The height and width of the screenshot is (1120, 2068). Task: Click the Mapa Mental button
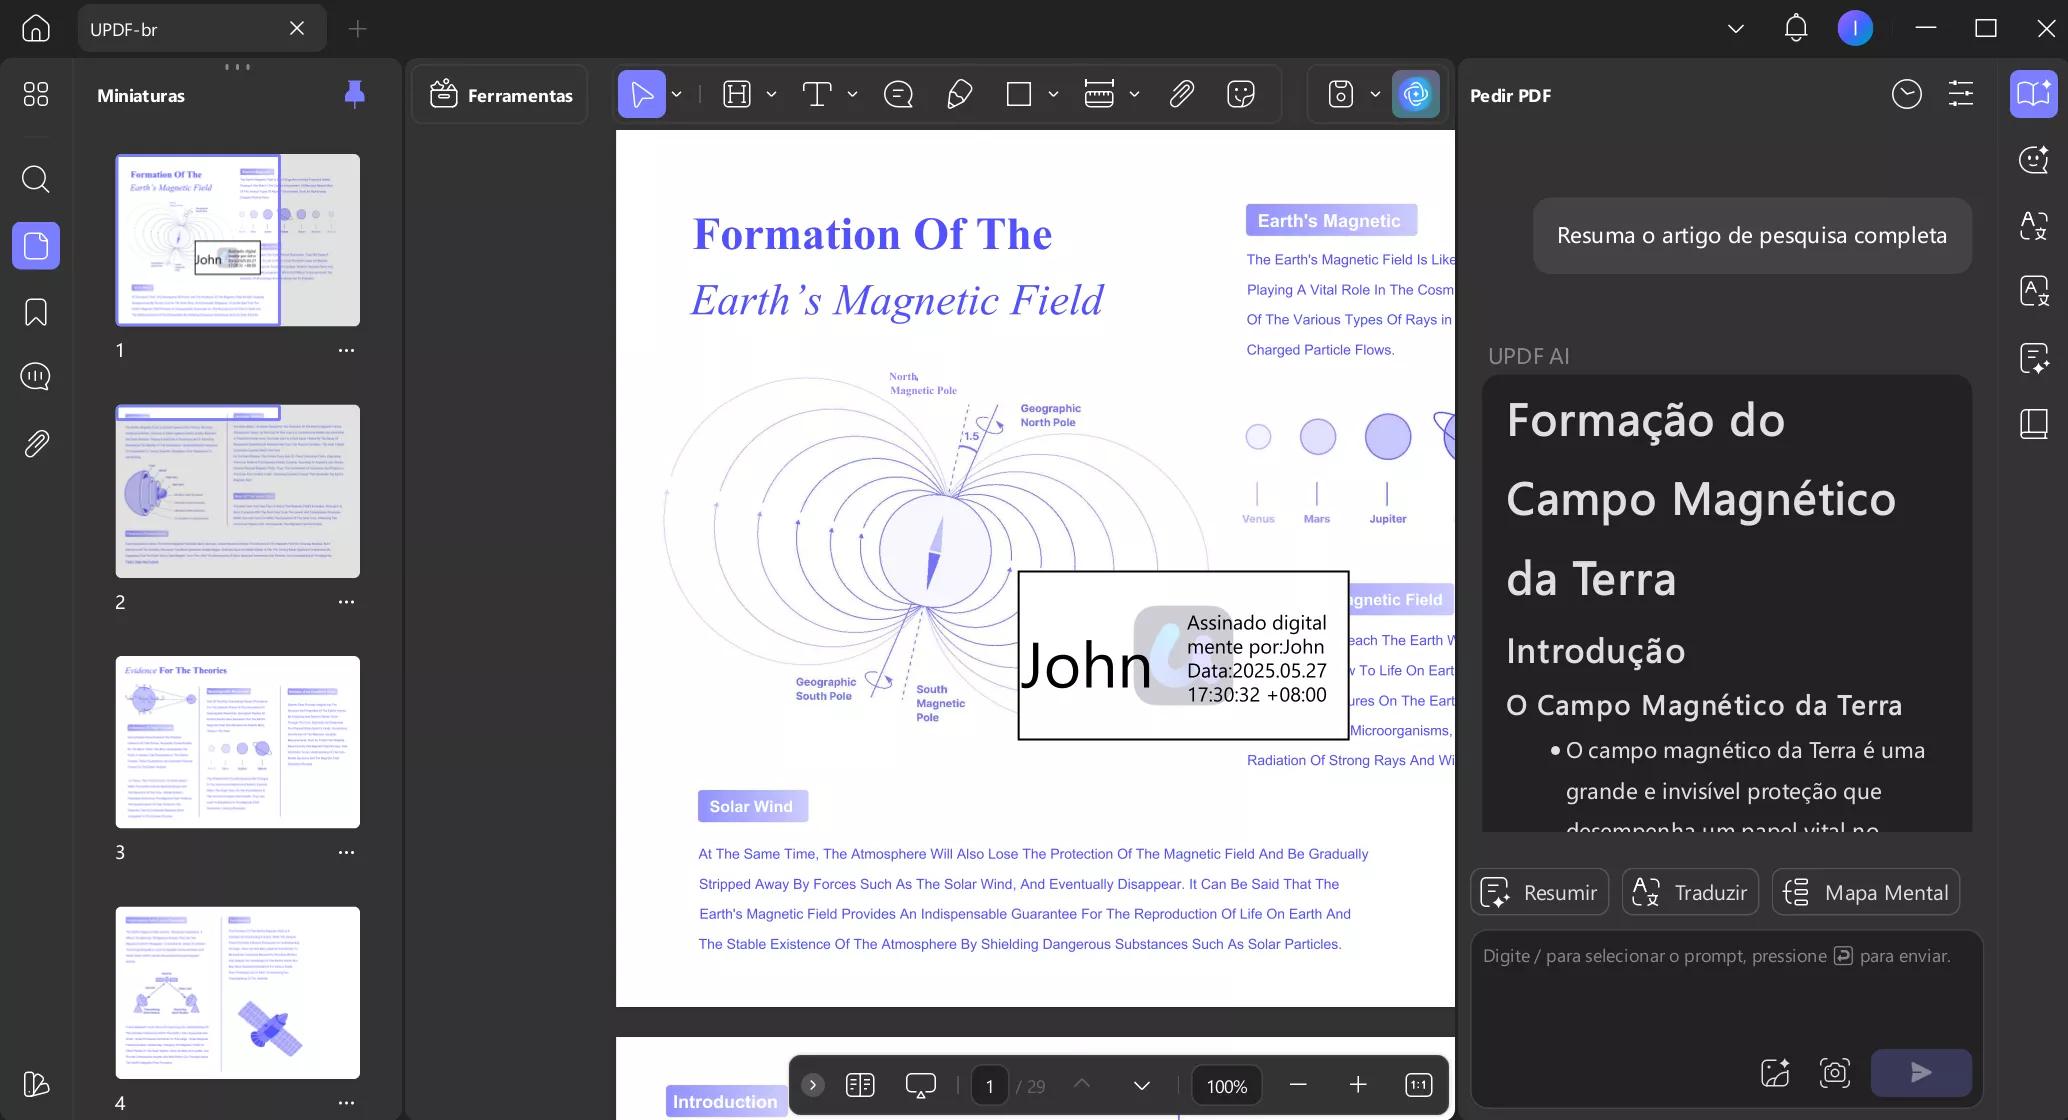point(1865,892)
